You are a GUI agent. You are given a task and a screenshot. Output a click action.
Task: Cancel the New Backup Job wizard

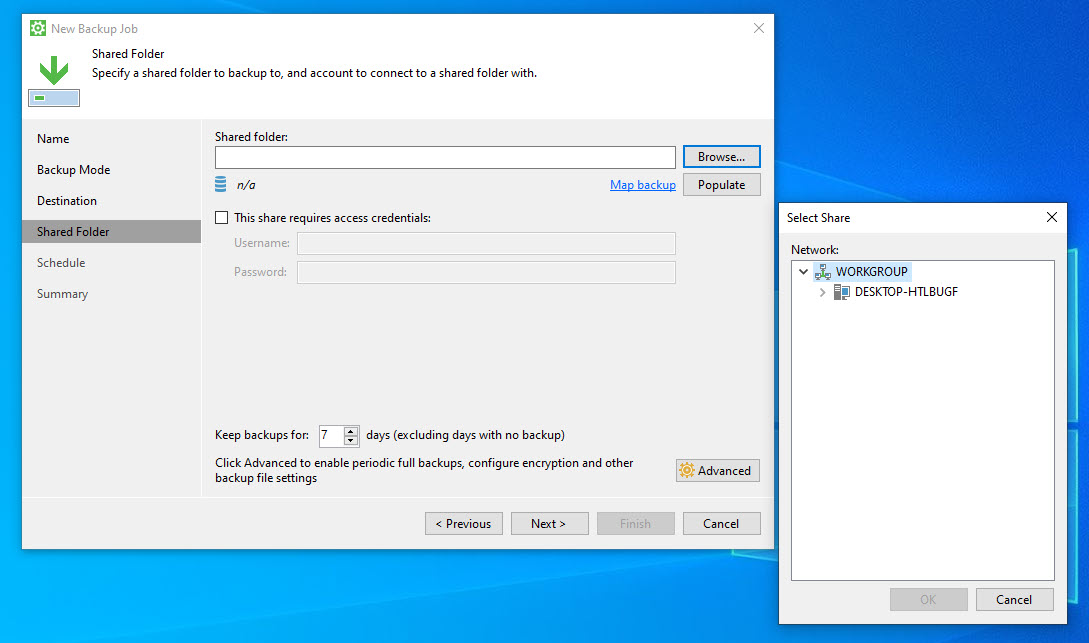tap(721, 524)
